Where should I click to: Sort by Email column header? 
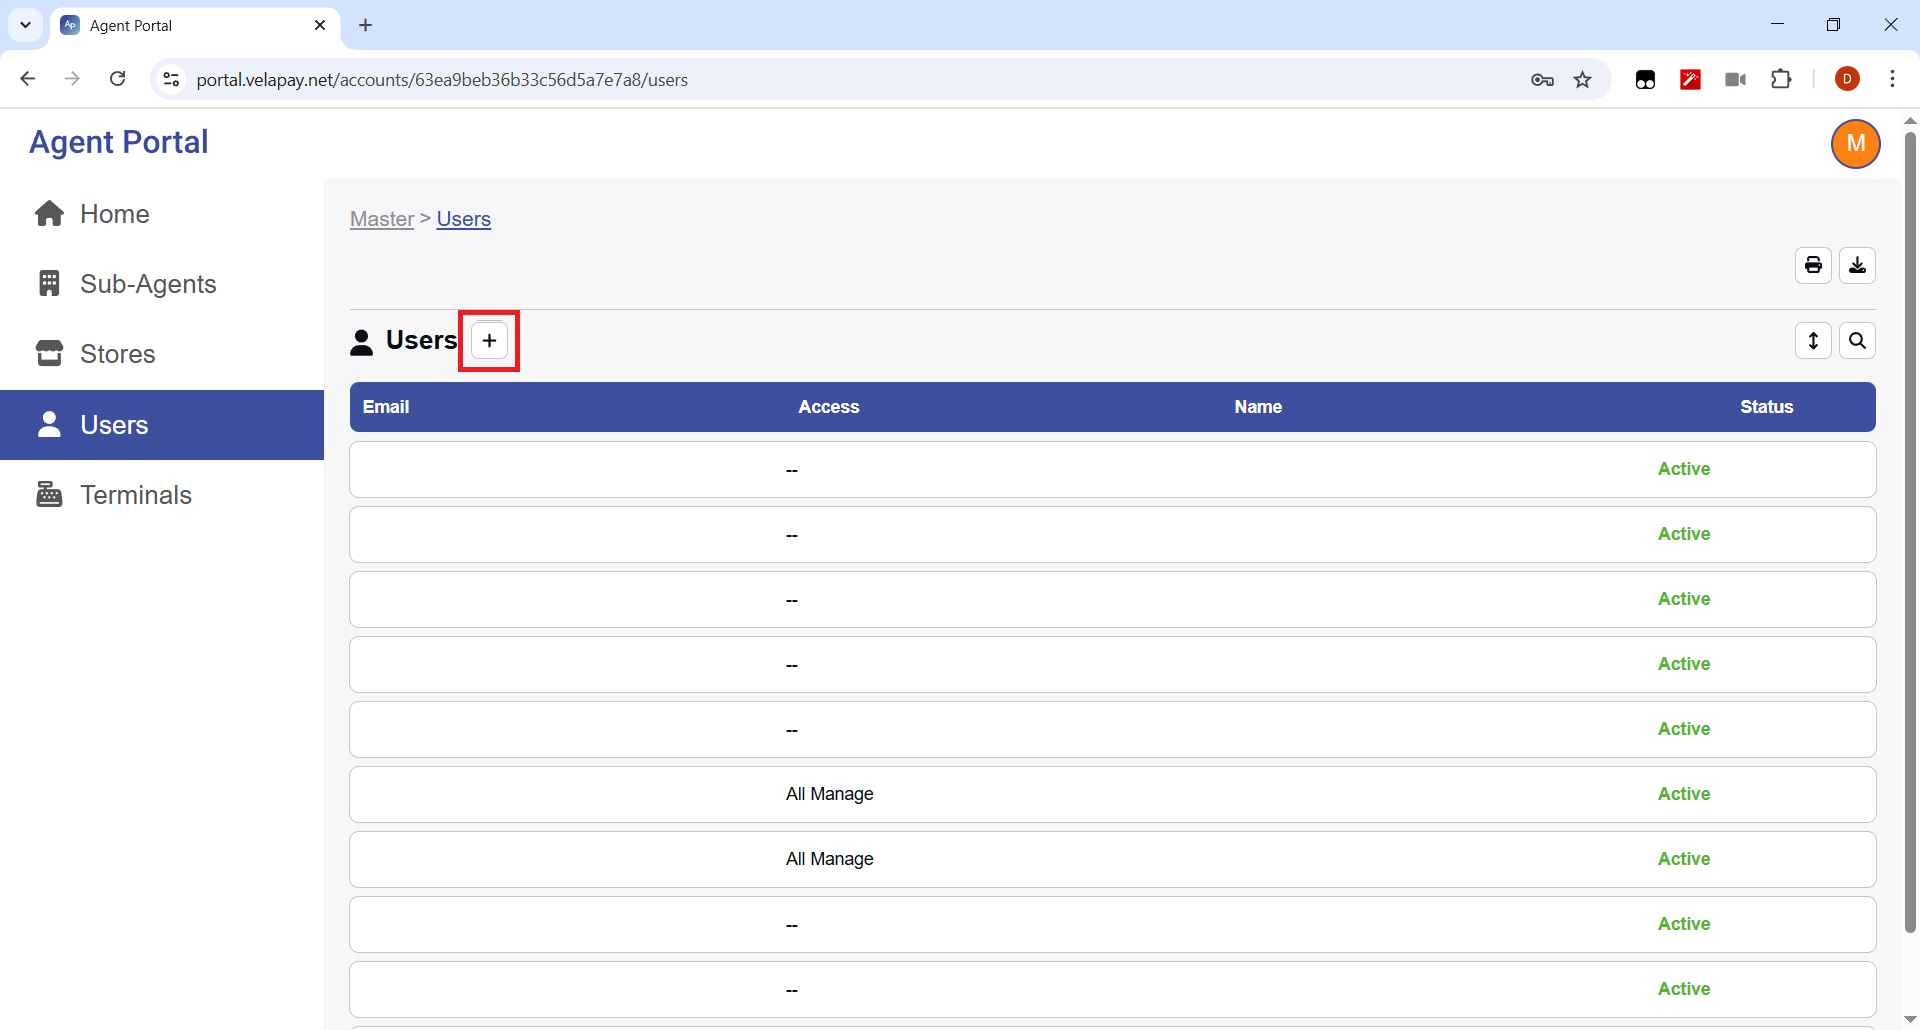click(x=386, y=407)
